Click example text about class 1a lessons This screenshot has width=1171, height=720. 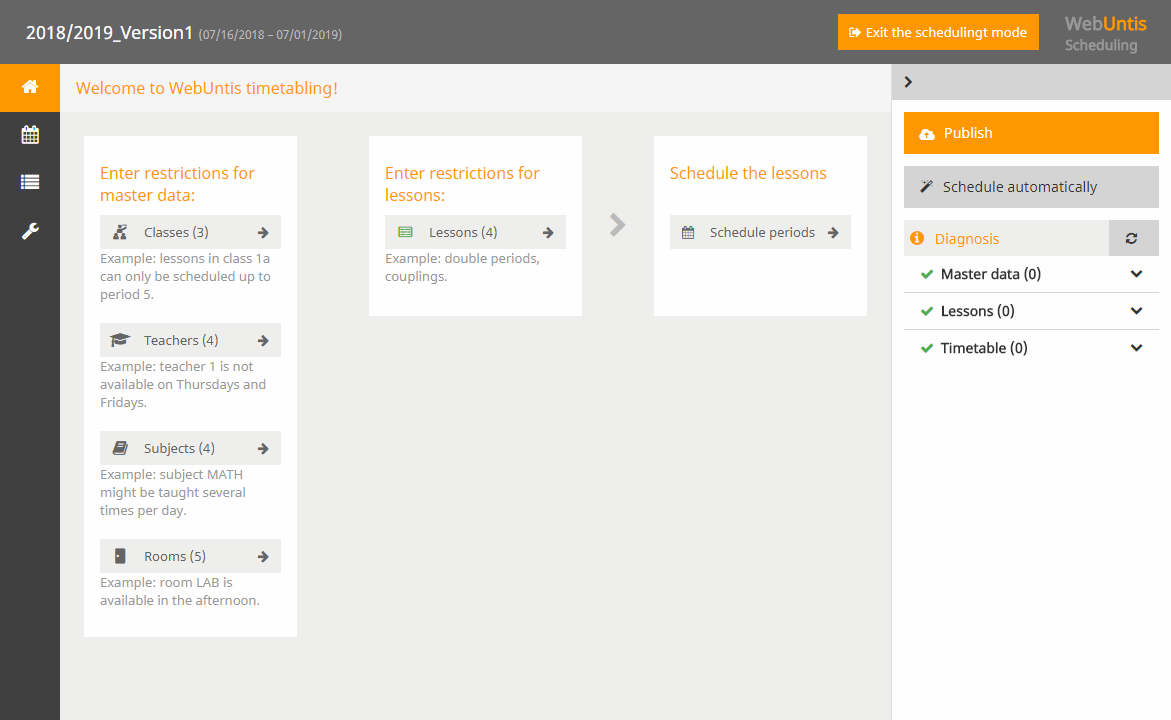click(x=185, y=276)
